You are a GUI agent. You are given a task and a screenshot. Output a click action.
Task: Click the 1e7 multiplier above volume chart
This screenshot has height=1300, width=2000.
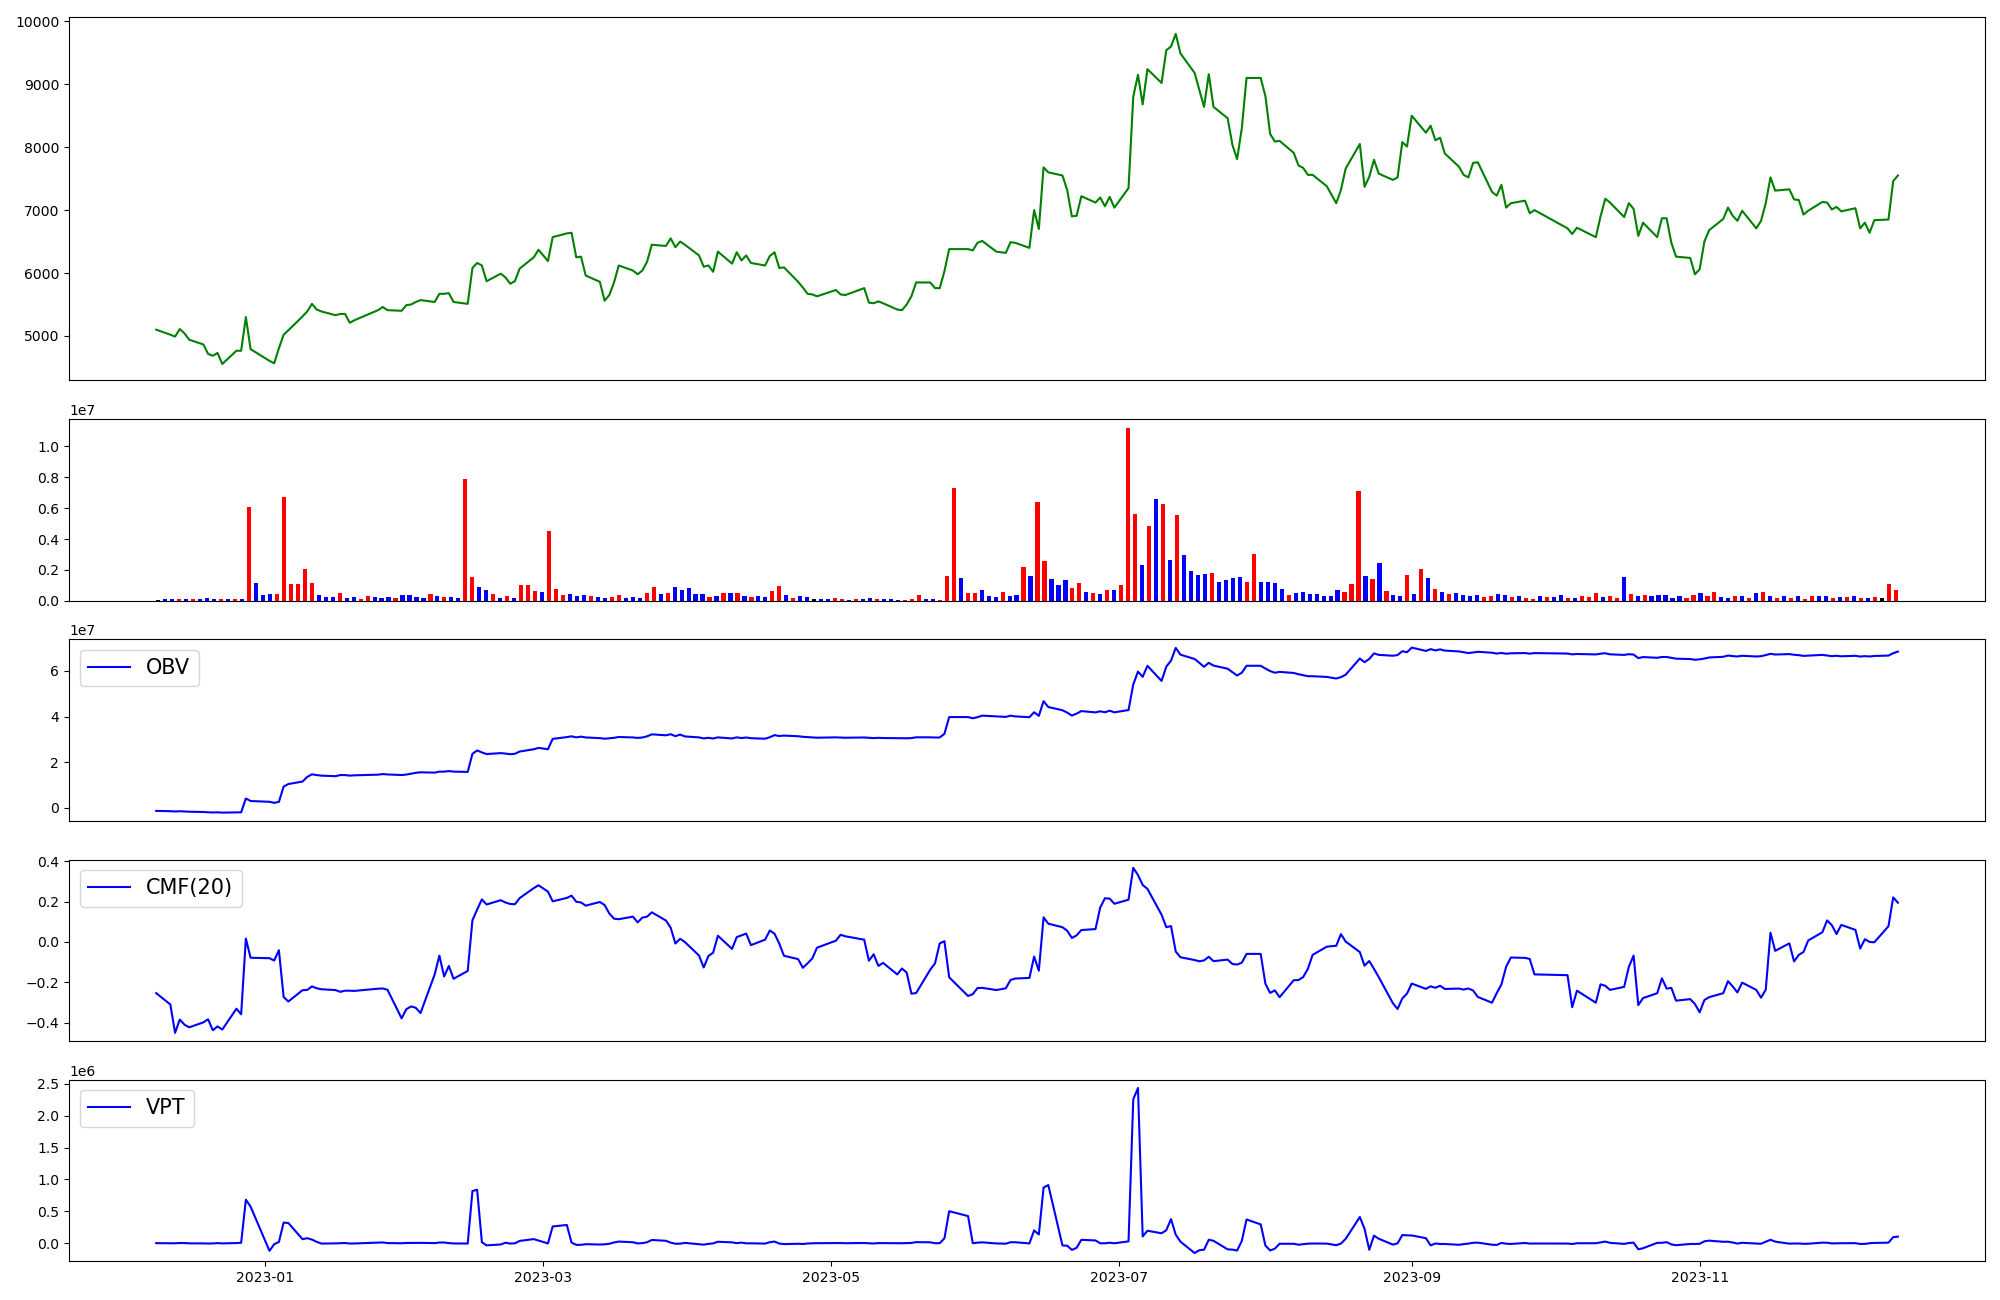point(82,411)
